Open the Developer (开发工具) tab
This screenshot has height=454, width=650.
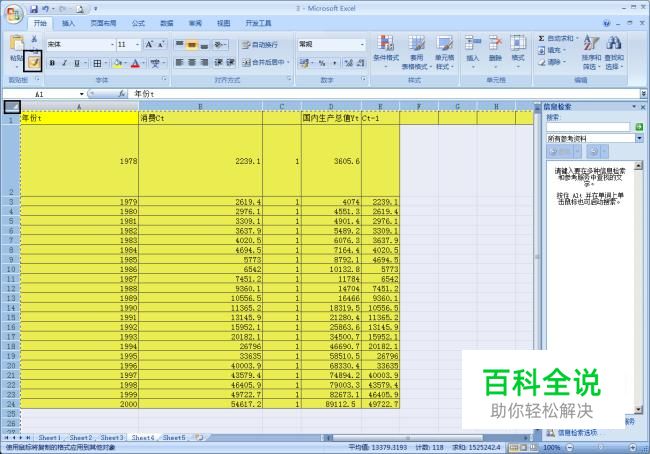point(258,23)
